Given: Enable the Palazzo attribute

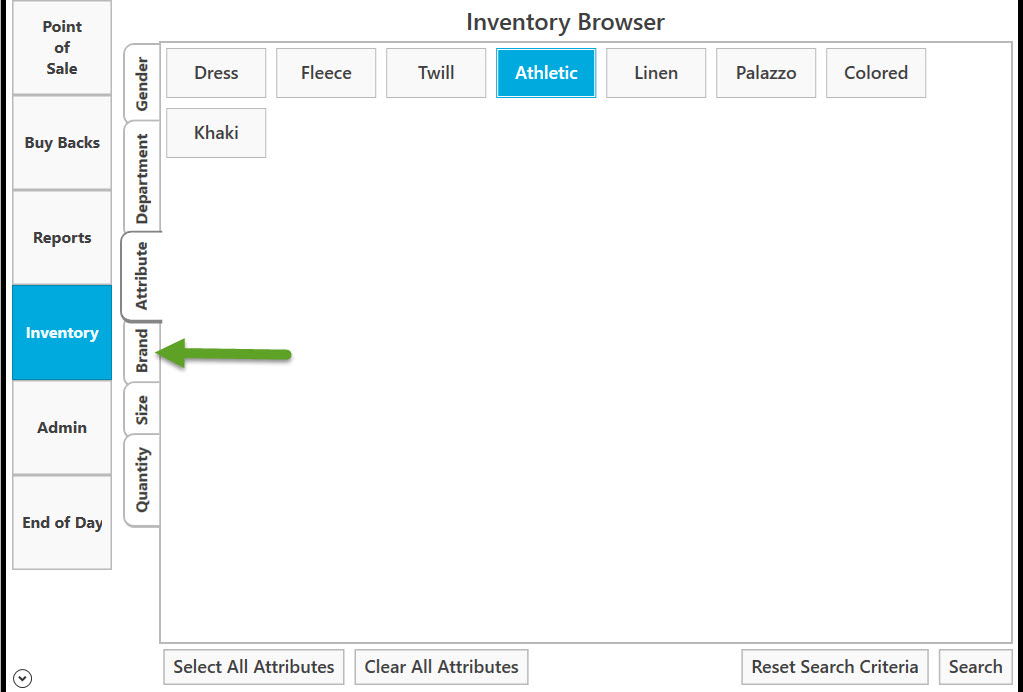Looking at the screenshot, I should coord(766,73).
